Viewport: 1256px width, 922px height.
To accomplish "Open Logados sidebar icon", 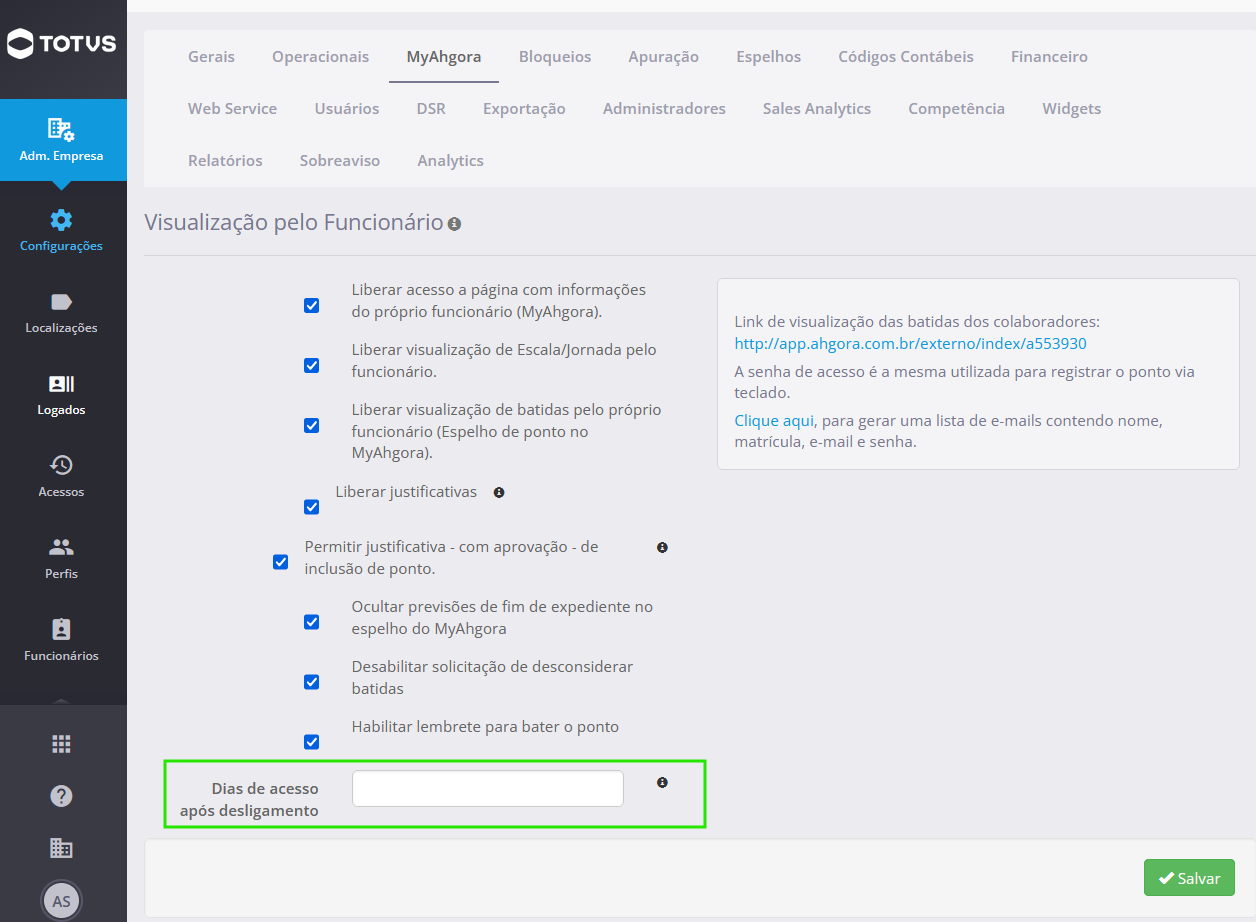I will coord(61,384).
